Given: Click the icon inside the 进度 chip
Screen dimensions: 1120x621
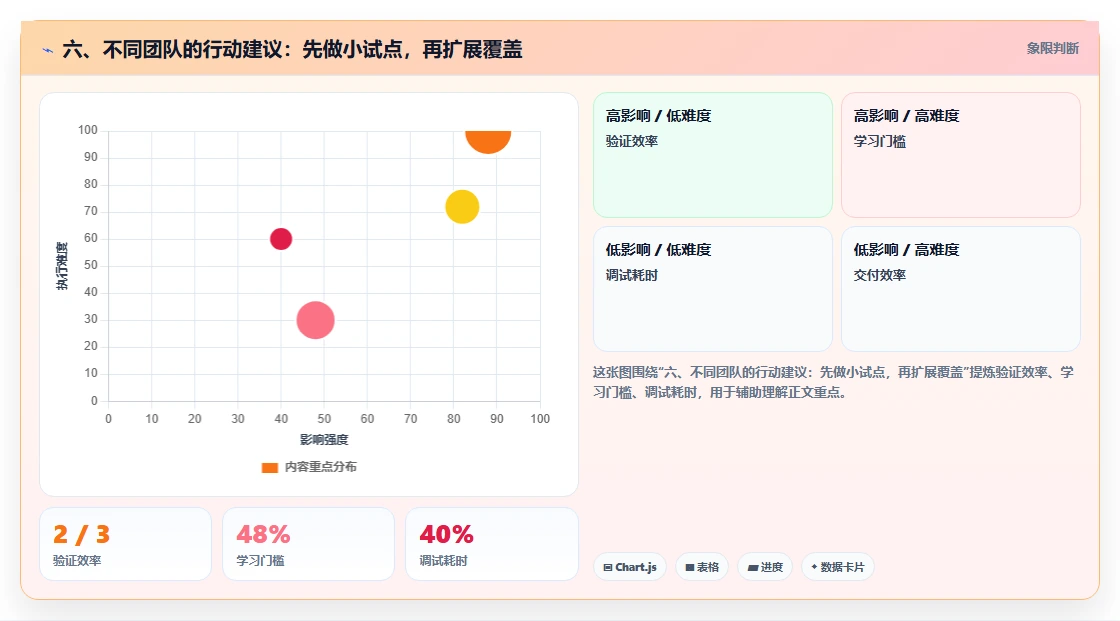Looking at the screenshot, I should pyautogui.click(x=753, y=567).
